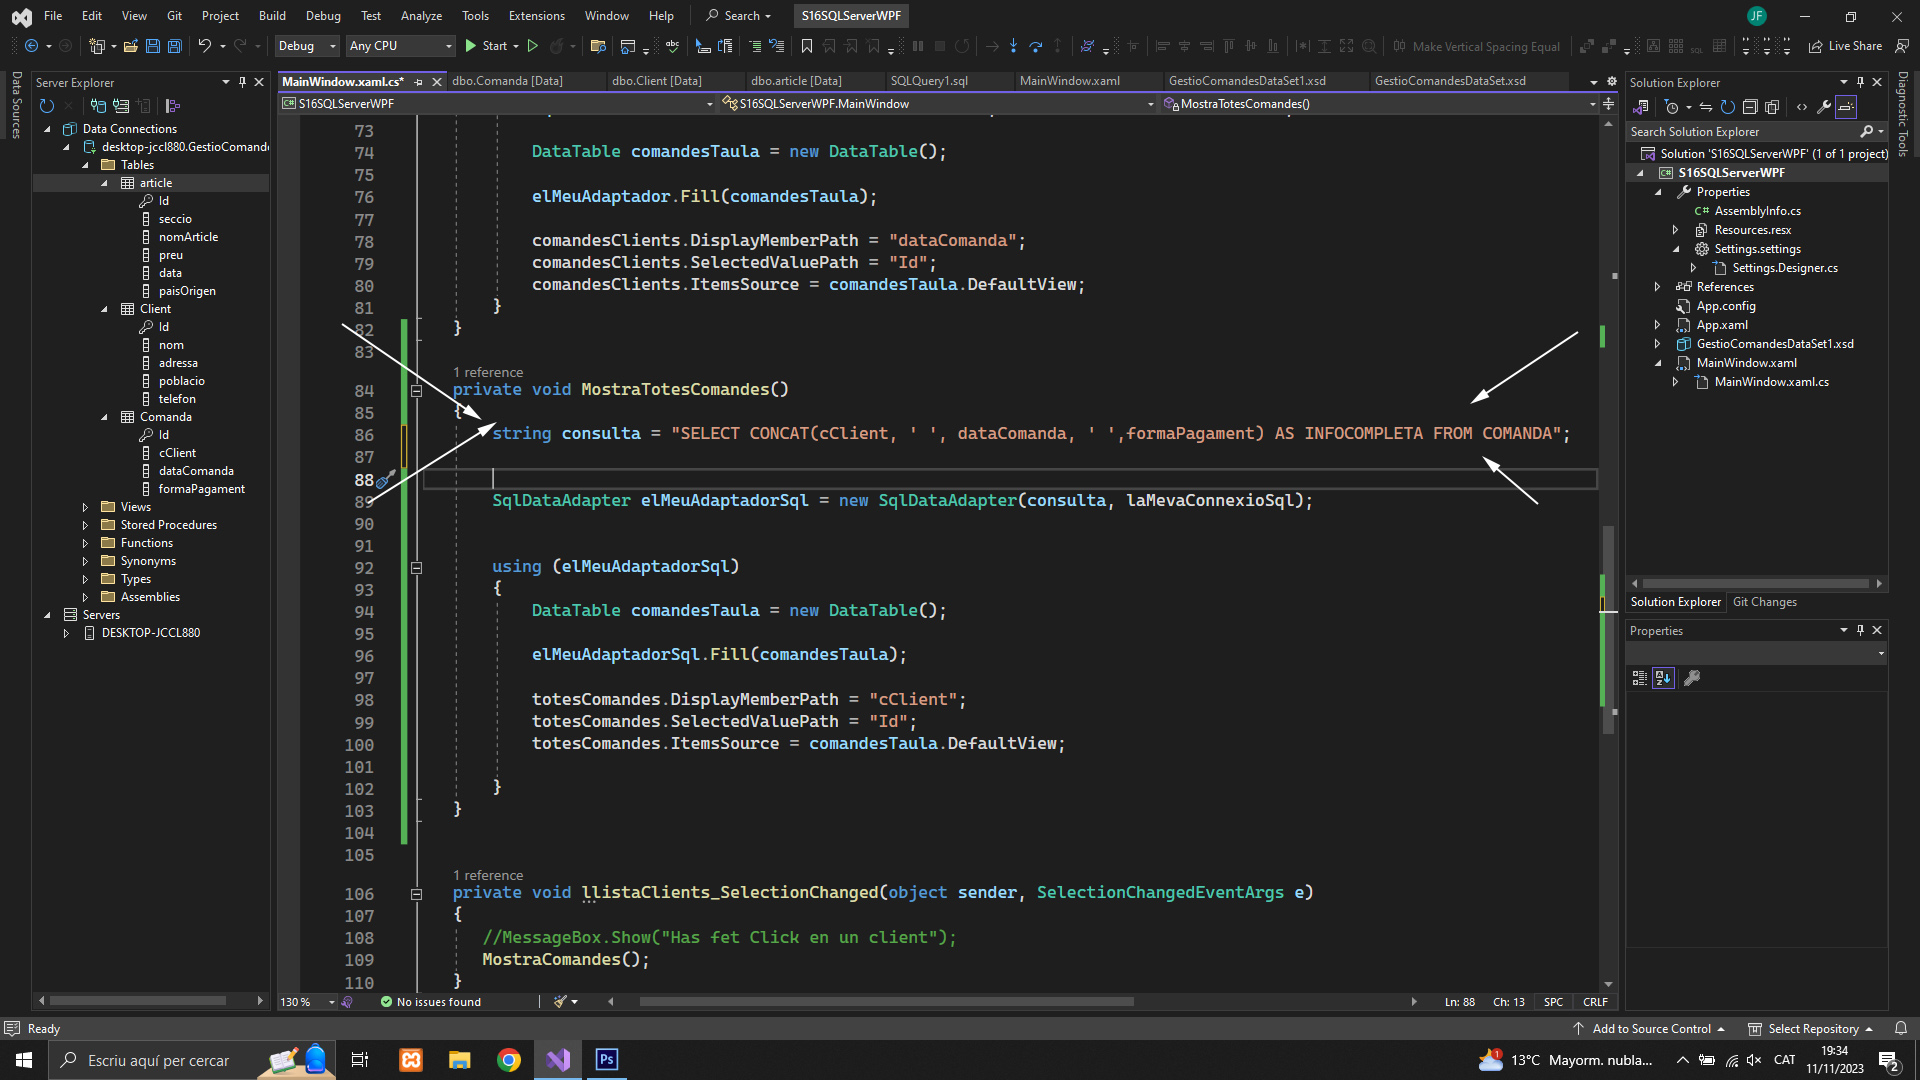Viewport: 1920px width, 1080px height.
Task: Toggle auto-hide pin on Solution Explorer panel
Action: [x=1860, y=82]
